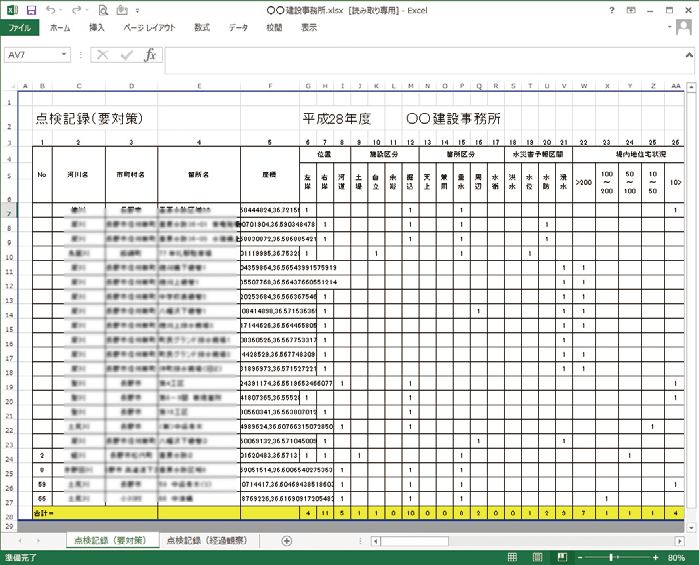Switch to the データ ribbon tab
The image size is (699, 565).
pos(238,28)
